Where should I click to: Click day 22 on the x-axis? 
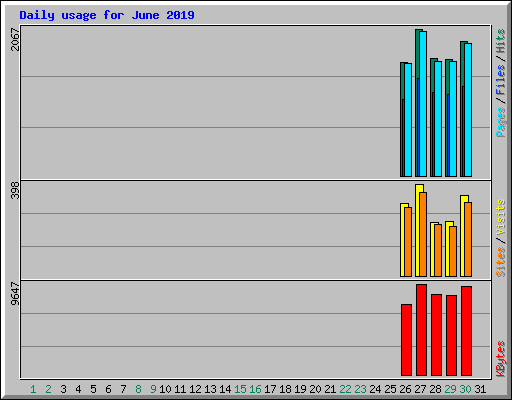345,389
